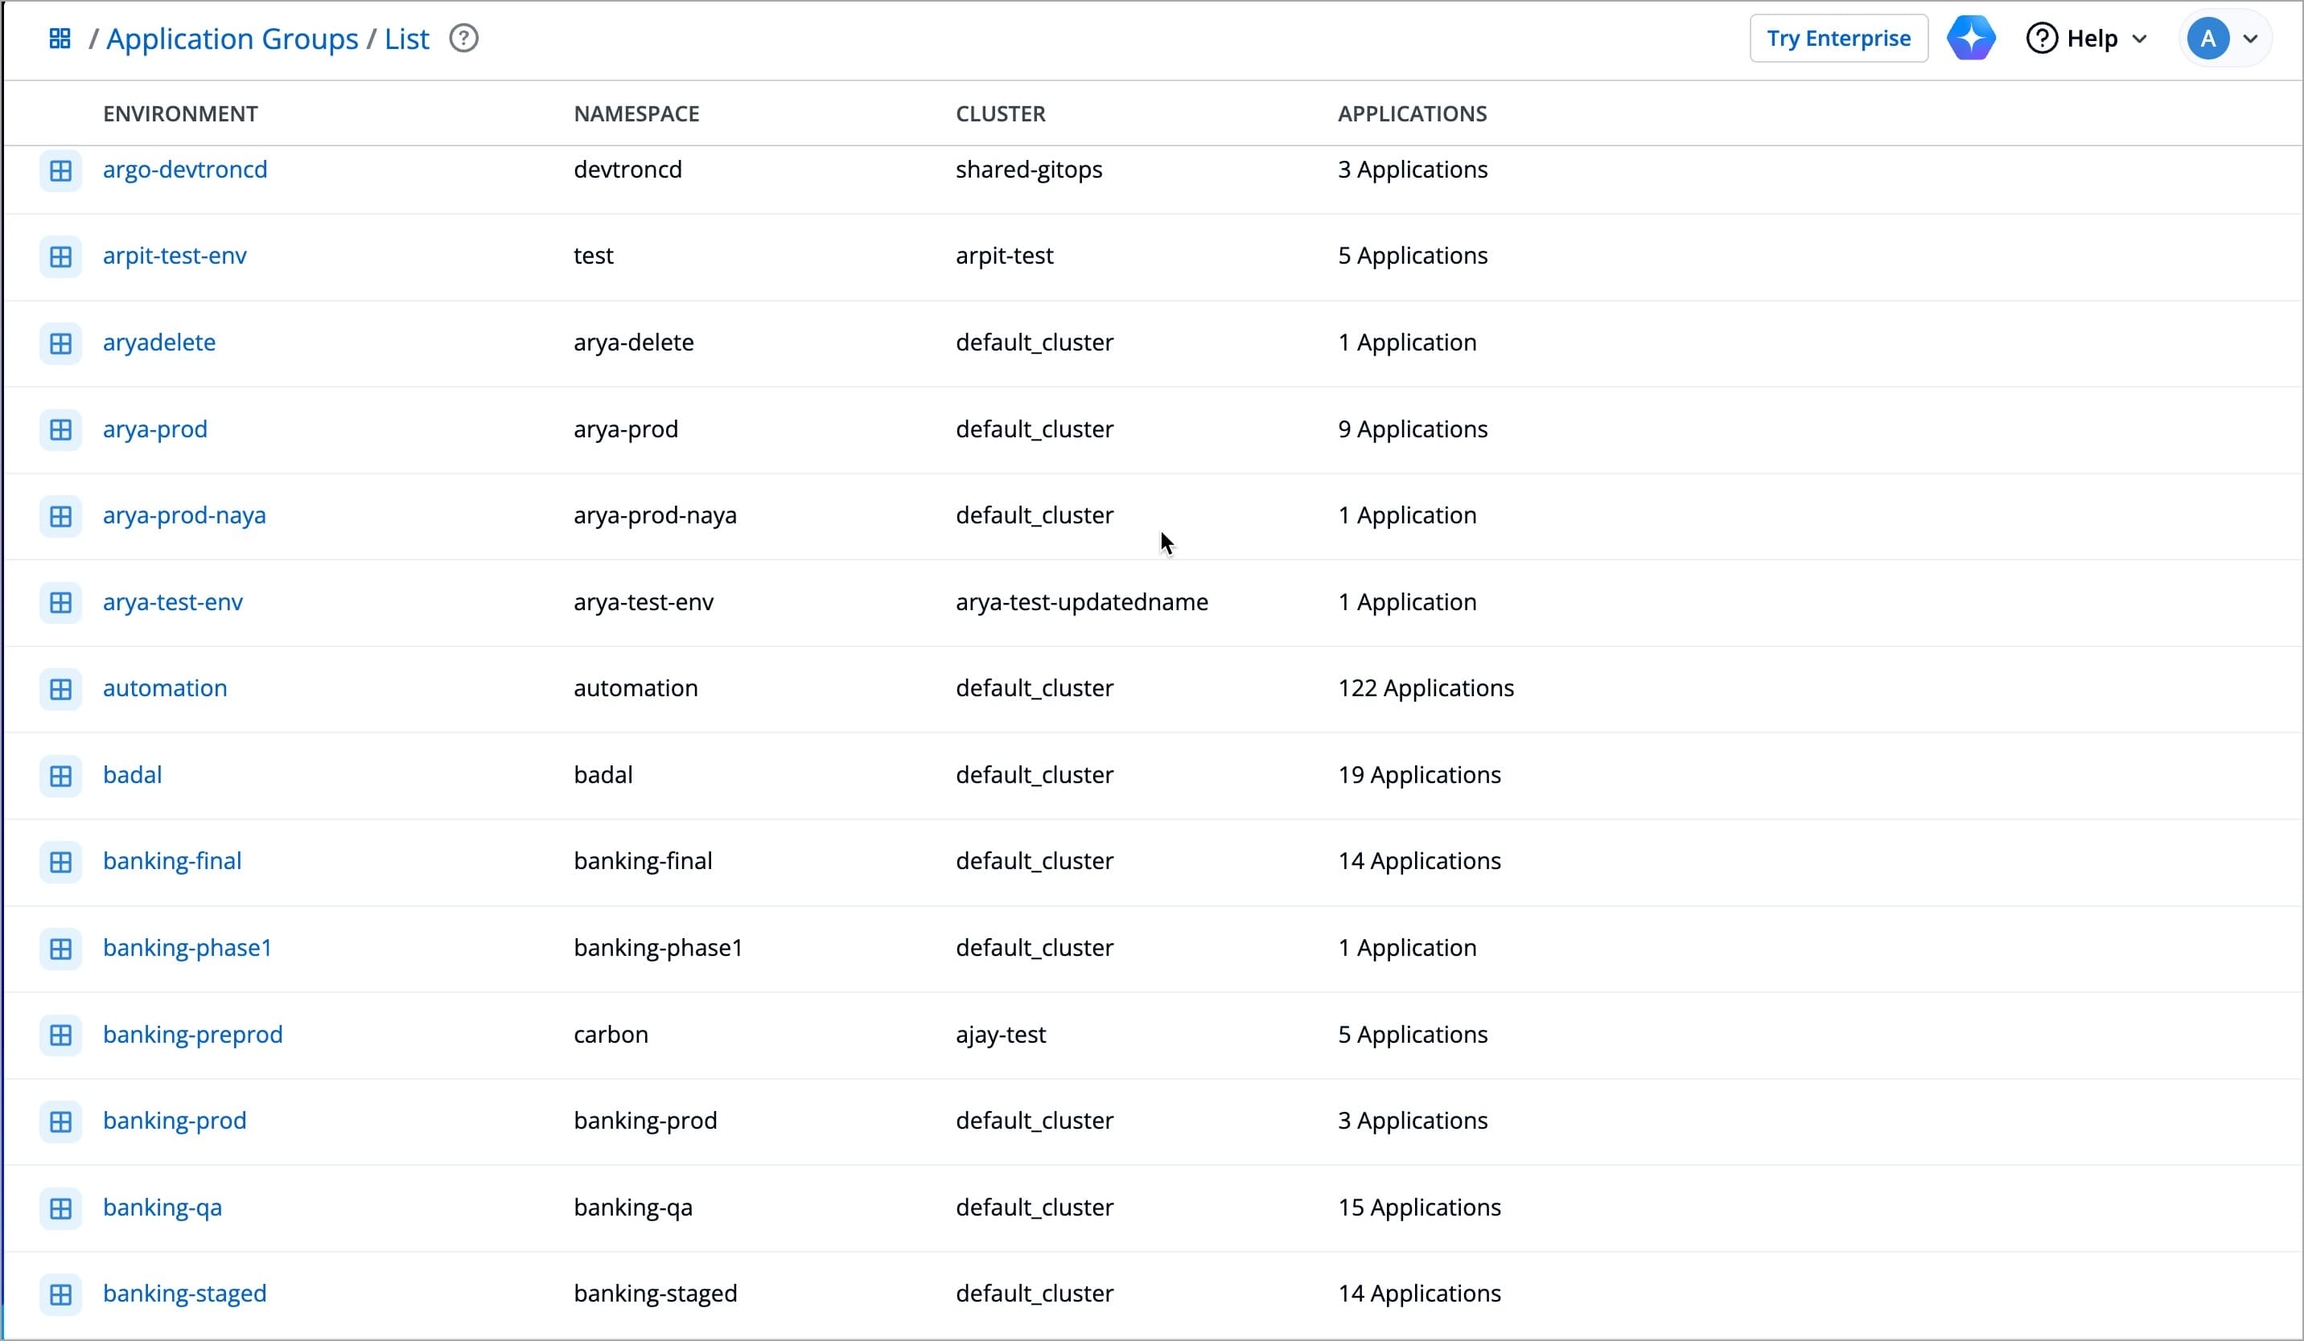Image resolution: width=2304 pixels, height=1341 pixels.
Task: Open the banking-qa environment link
Action: (x=163, y=1207)
